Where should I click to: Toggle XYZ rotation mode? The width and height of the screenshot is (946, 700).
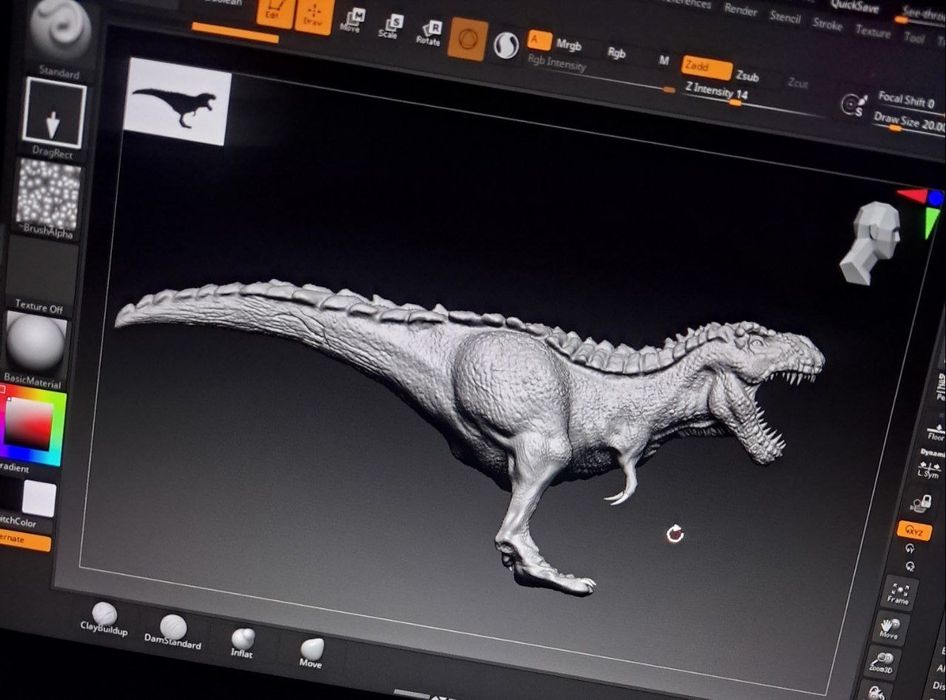(x=914, y=531)
